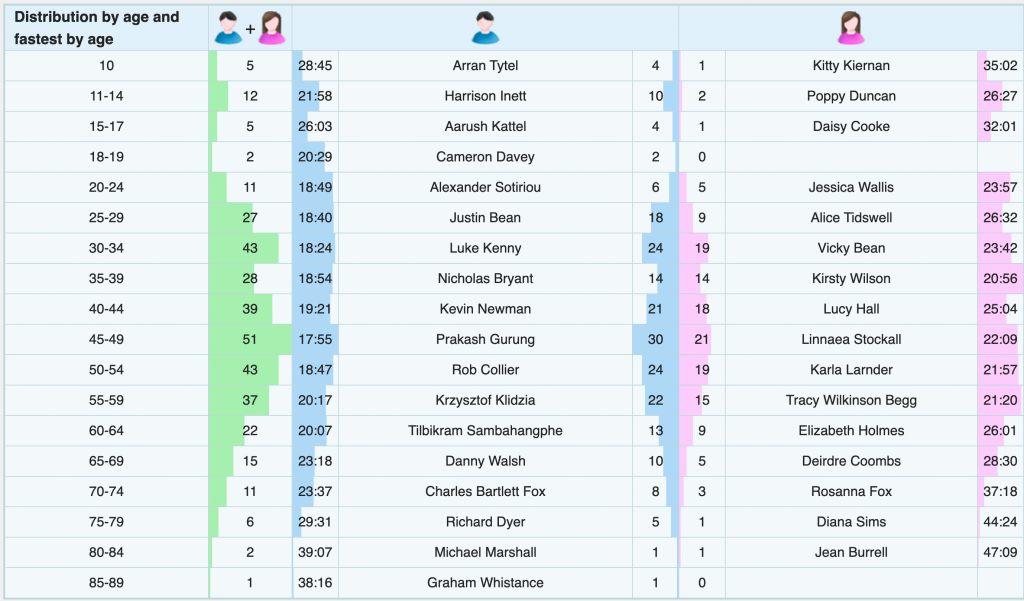The width and height of the screenshot is (1024, 601).
Task: Click the female runner header icon
Action: 851,28
